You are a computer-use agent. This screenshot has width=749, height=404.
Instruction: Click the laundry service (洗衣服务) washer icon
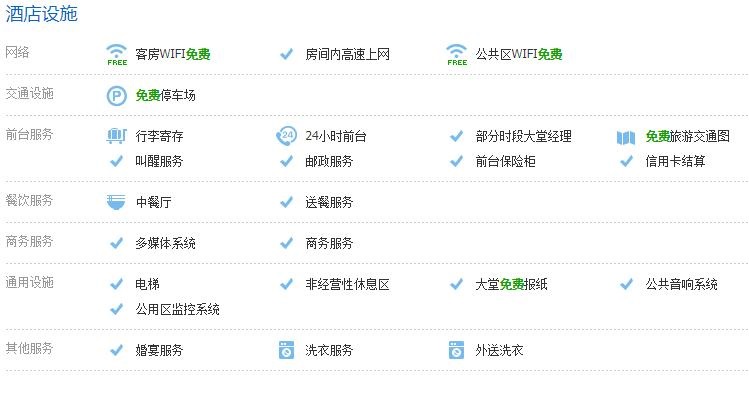(287, 351)
